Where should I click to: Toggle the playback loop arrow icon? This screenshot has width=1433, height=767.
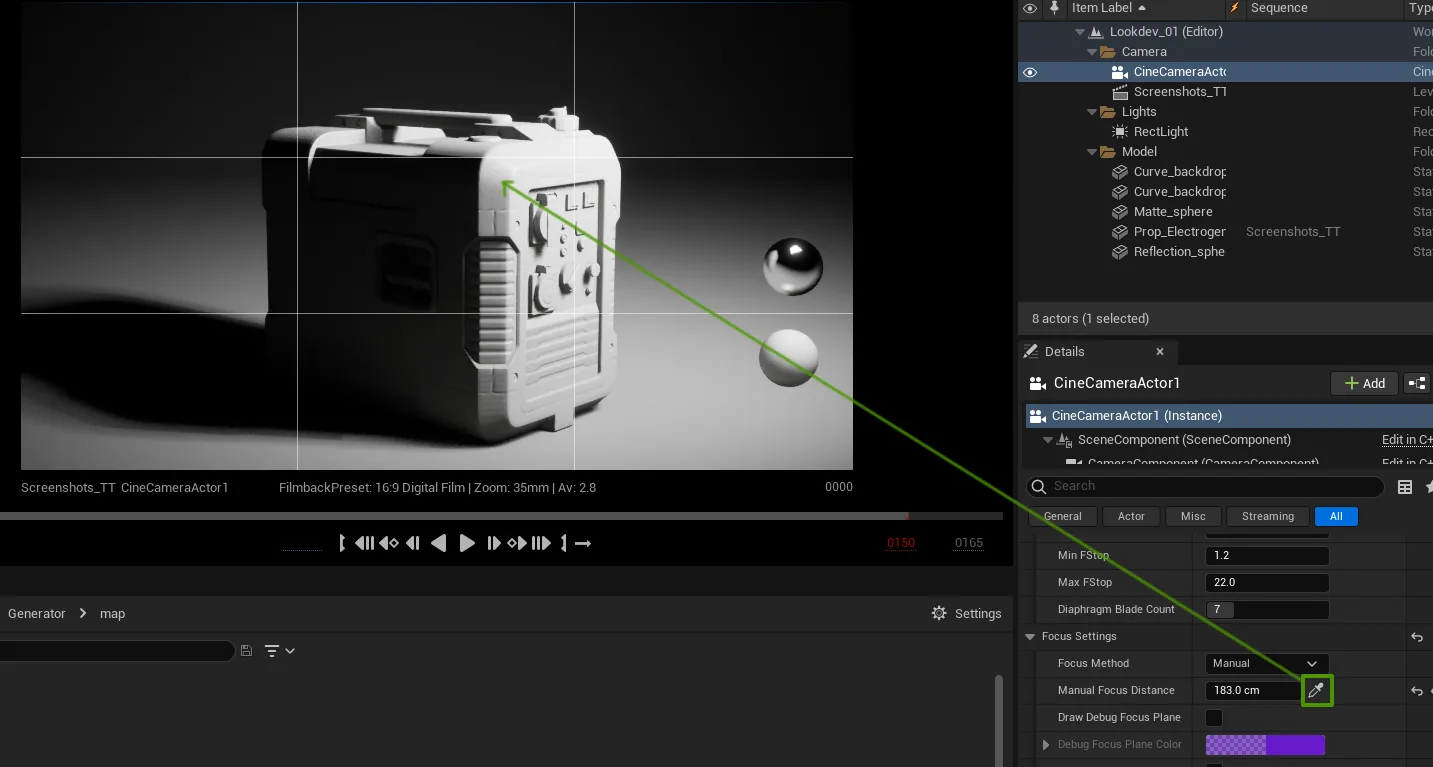[583, 543]
